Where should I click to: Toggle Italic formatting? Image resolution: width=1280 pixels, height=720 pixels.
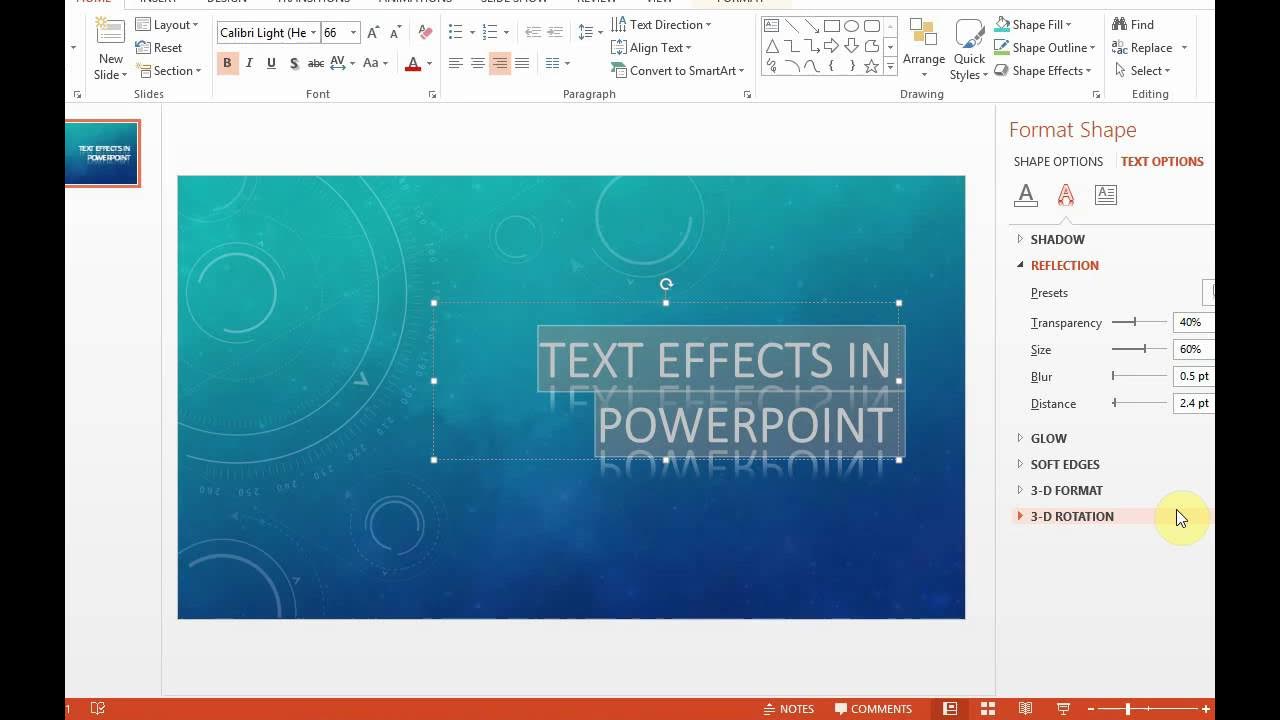(249, 63)
